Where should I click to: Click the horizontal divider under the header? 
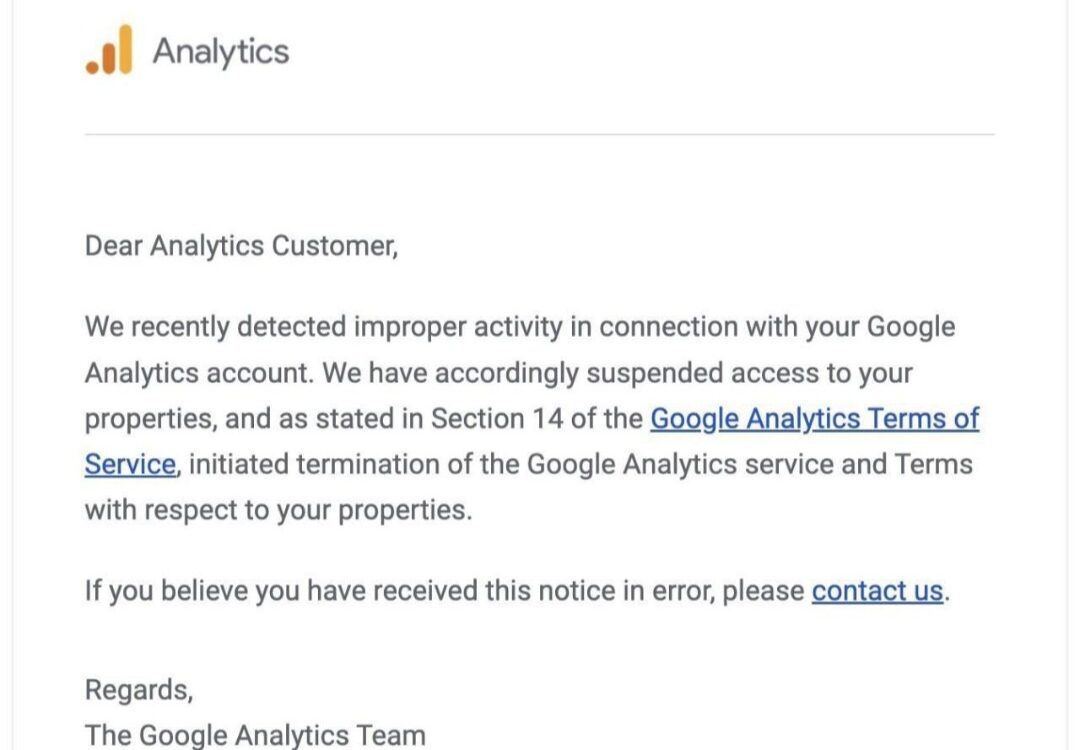pyautogui.click(x=539, y=134)
